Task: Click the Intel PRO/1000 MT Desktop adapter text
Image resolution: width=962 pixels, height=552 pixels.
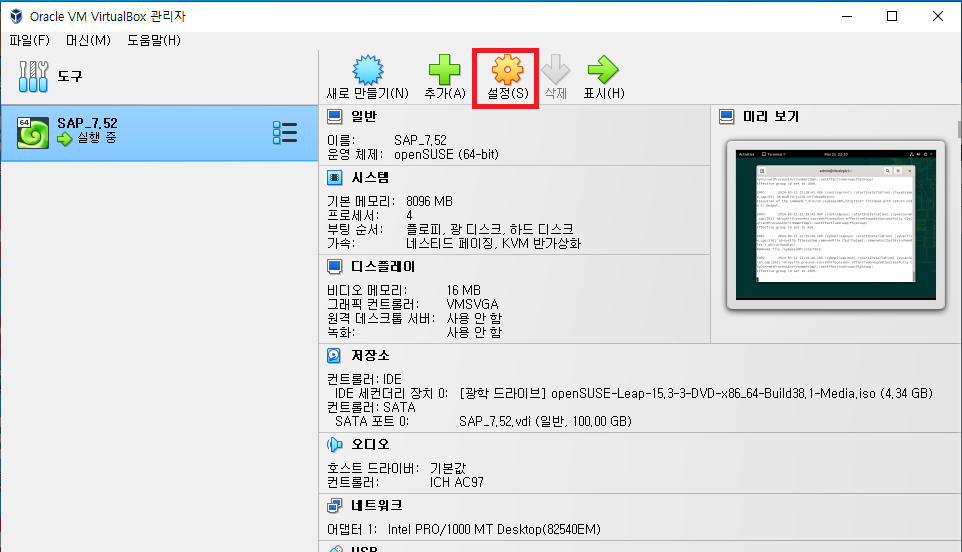Action: [x=494, y=530]
